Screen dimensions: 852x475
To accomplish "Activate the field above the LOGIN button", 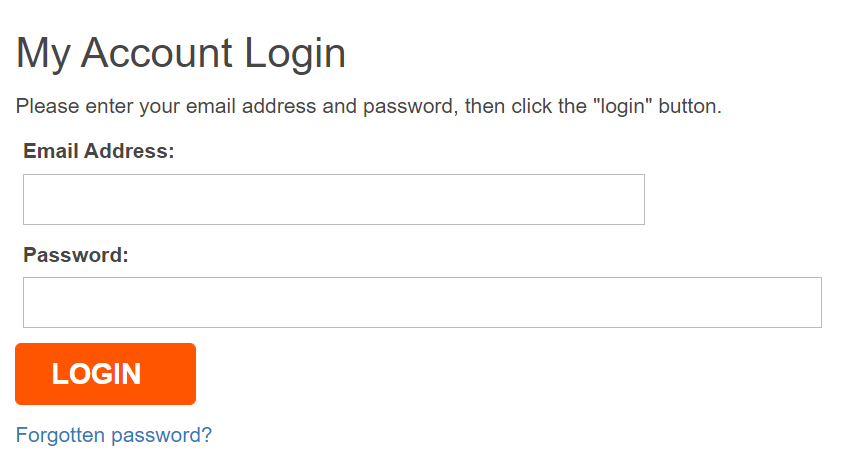I will 422,303.
